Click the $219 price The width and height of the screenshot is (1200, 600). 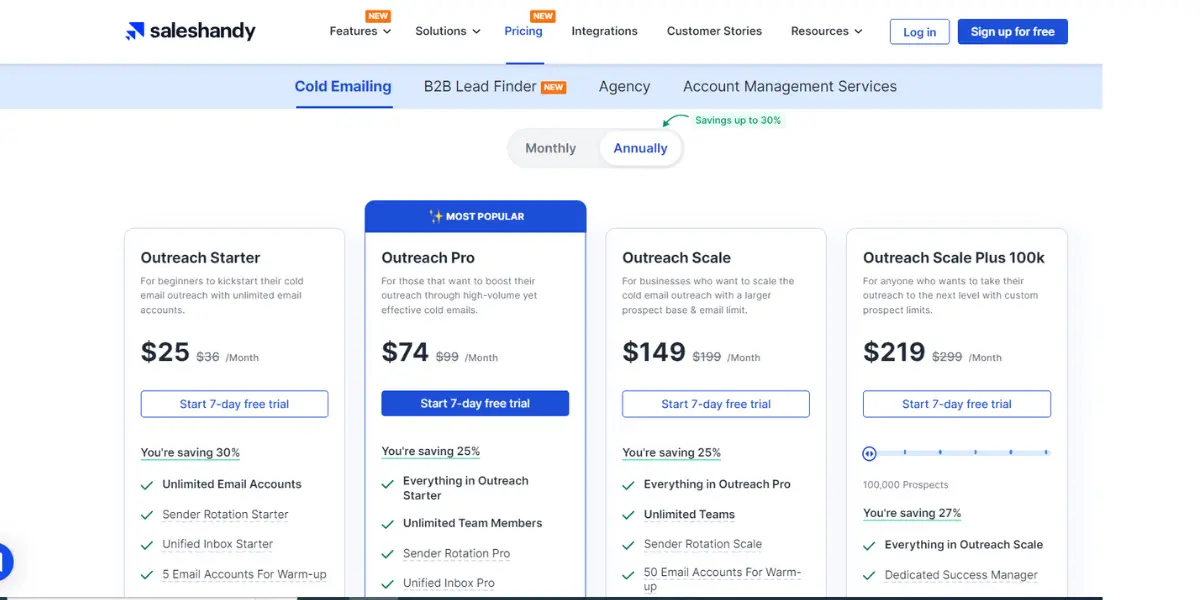click(895, 352)
